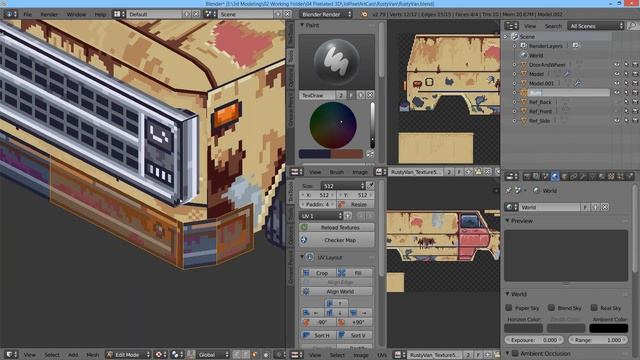Select RenderLayers in the outliner

[545, 46]
